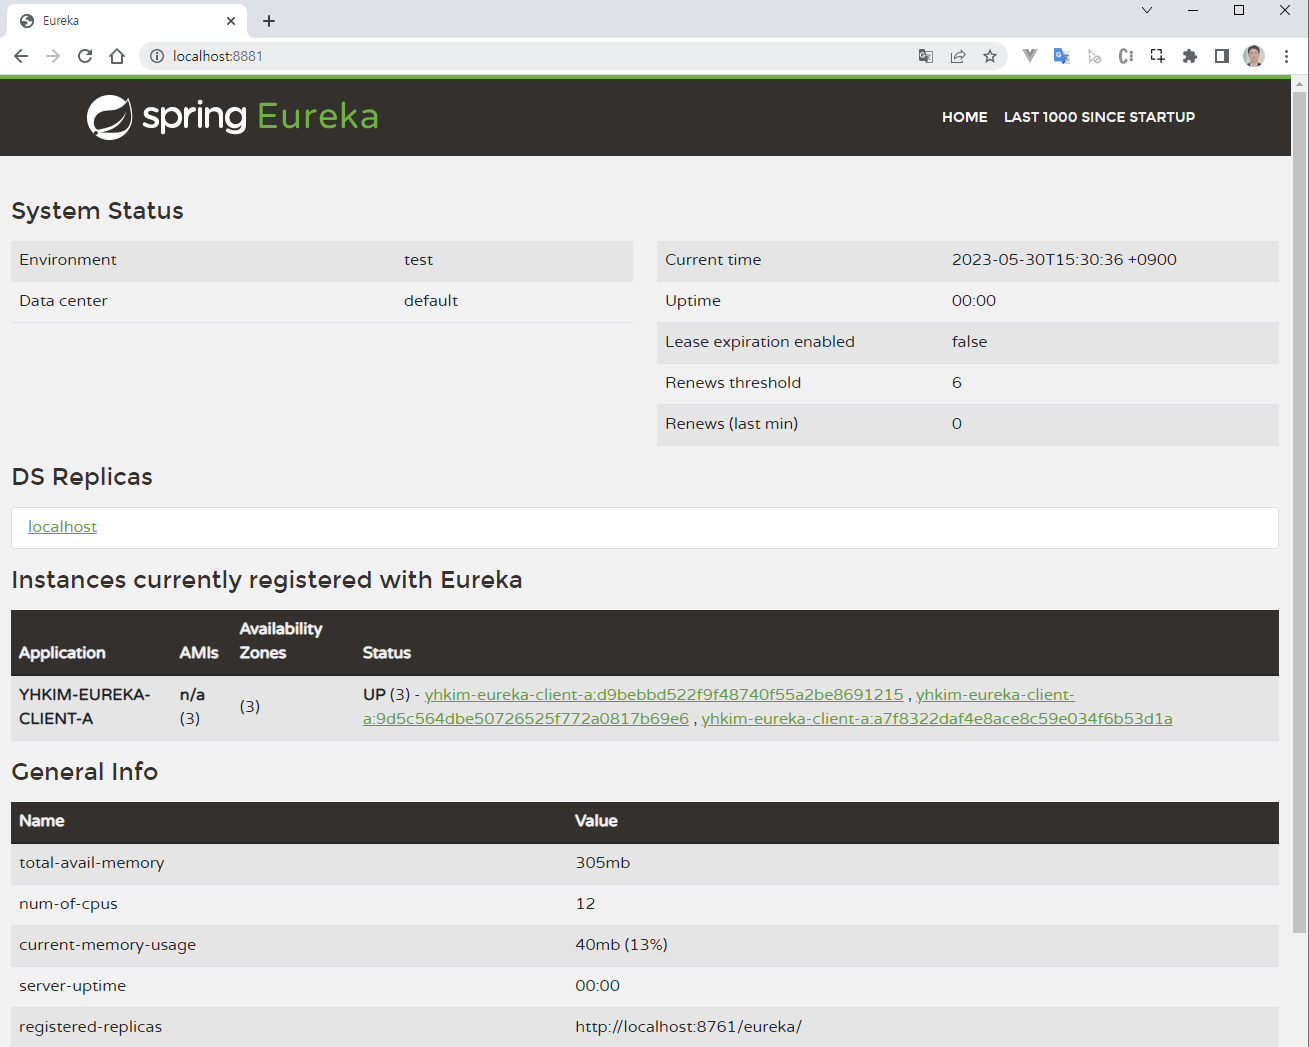
Task: Click the YHKIM-EUREKA-CLIENT-A application cell
Action: pyautogui.click(x=85, y=707)
